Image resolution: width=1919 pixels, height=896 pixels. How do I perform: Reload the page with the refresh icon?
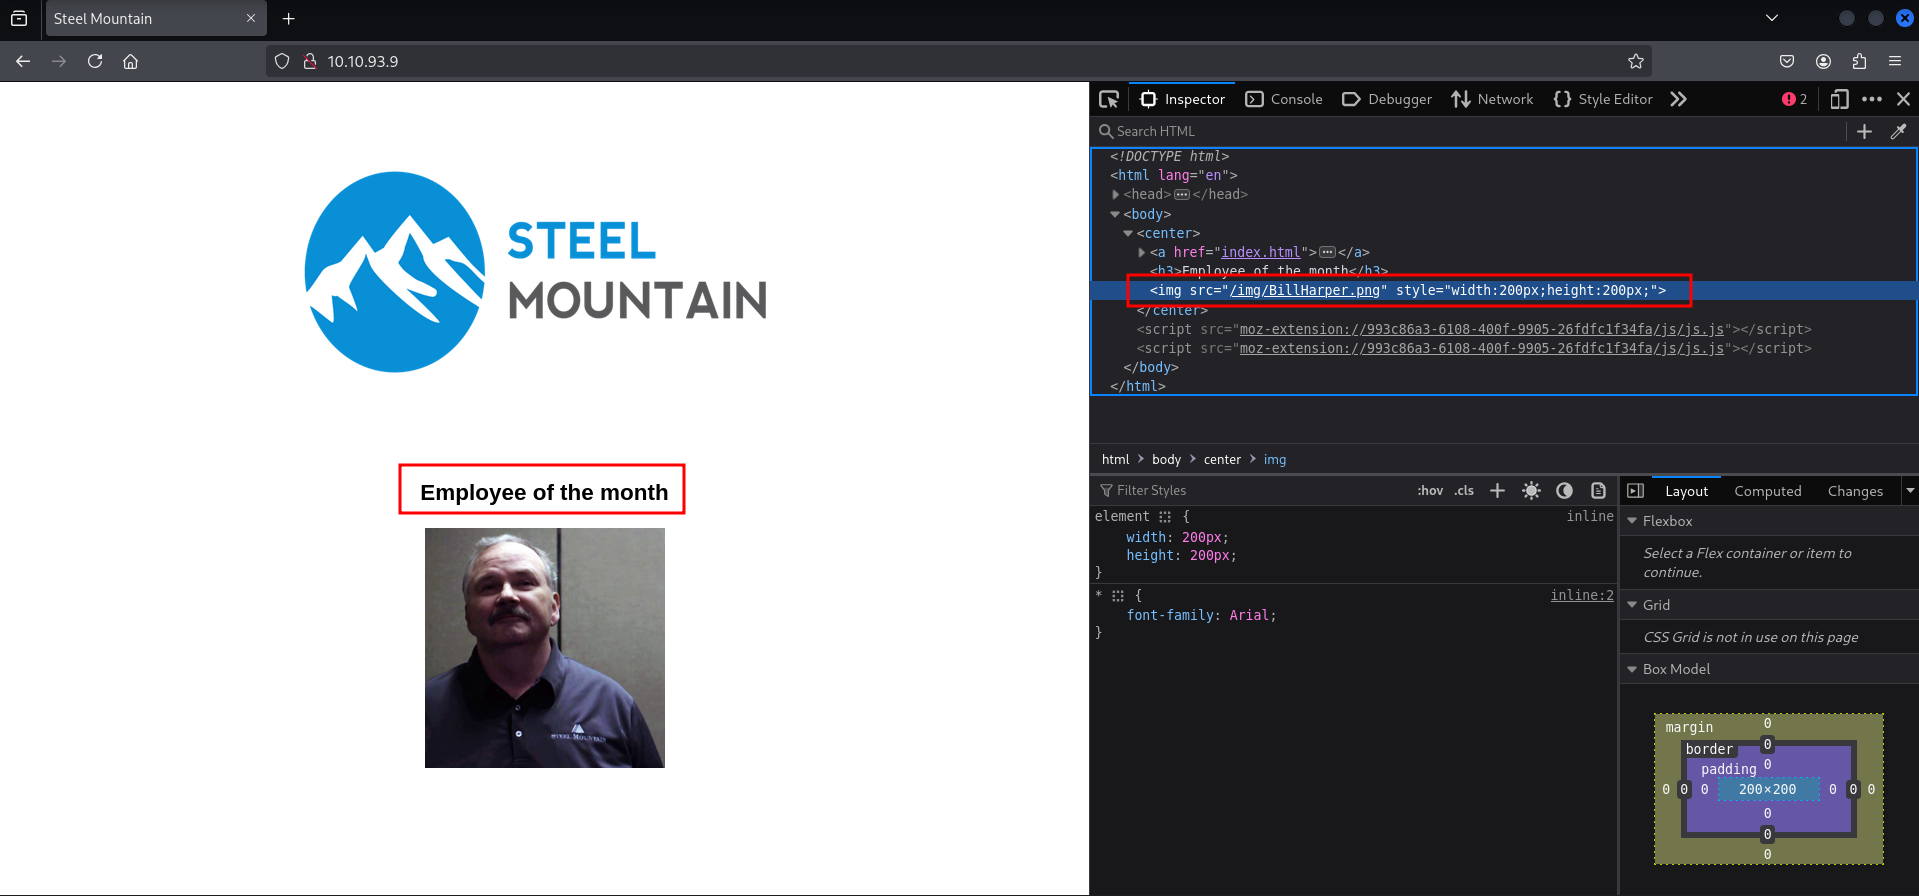point(95,61)
